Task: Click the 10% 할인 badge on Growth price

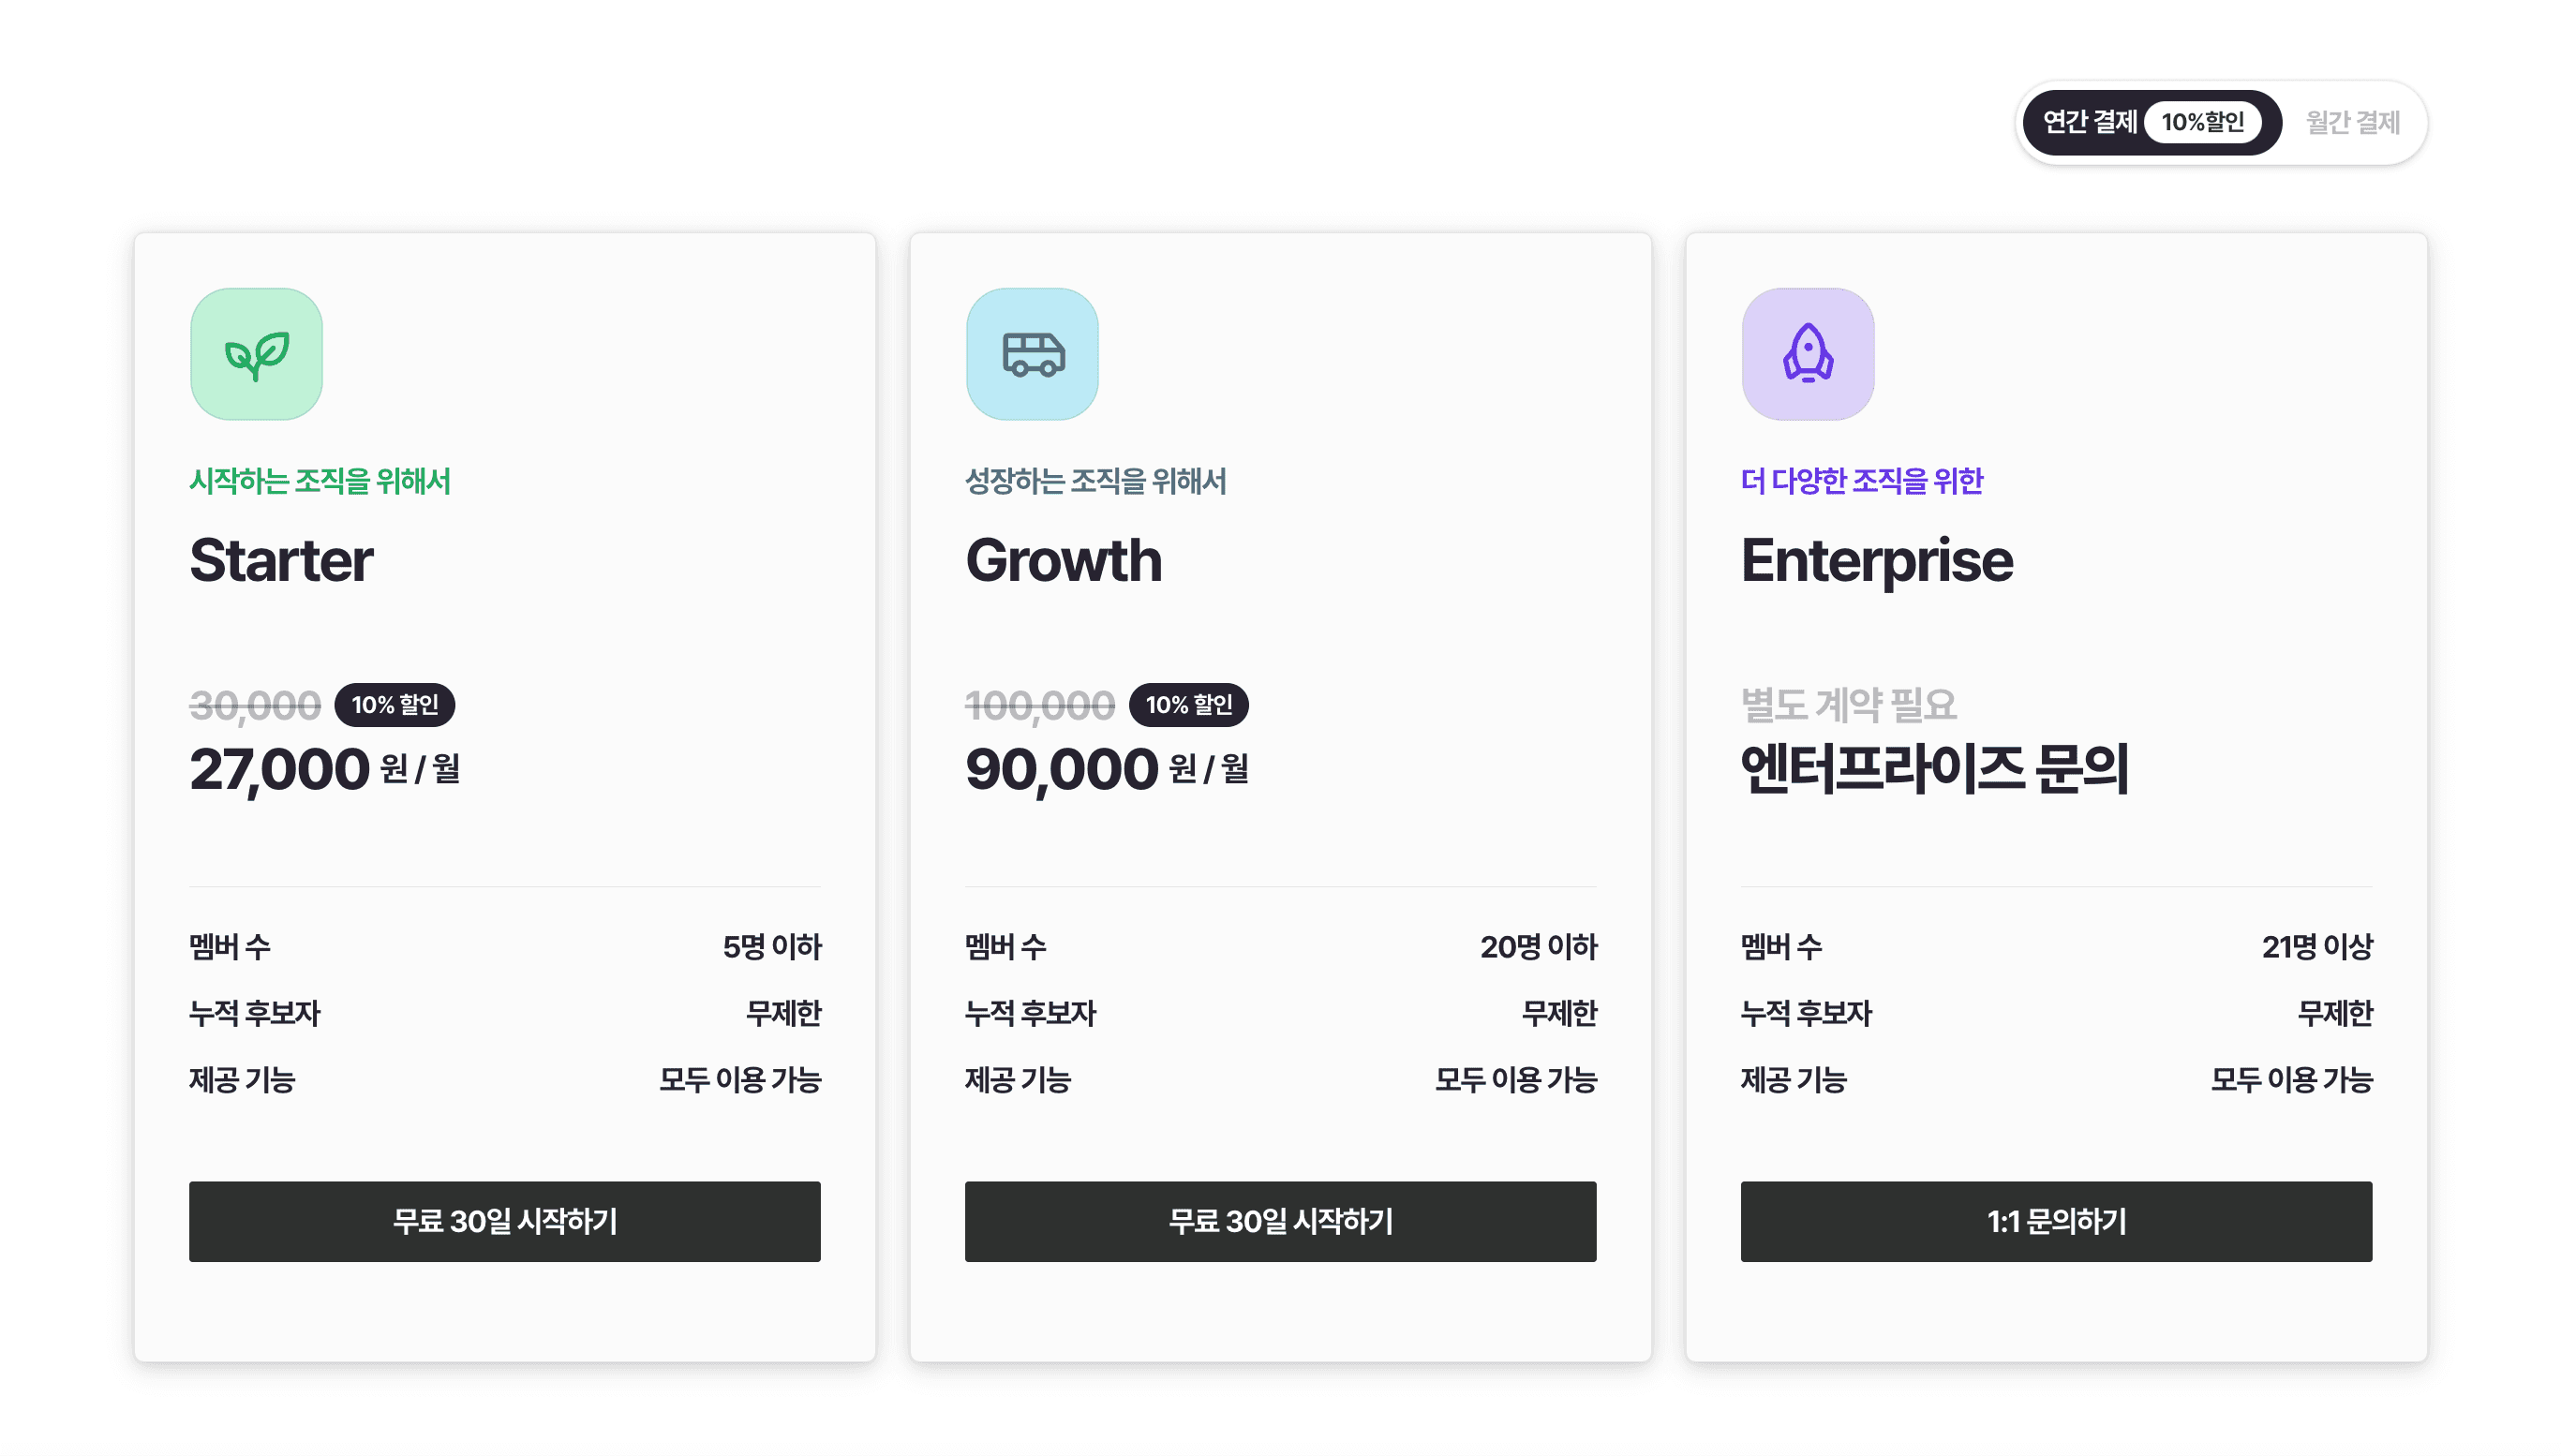Action: pyautogui.click(x=1188, y=705)
